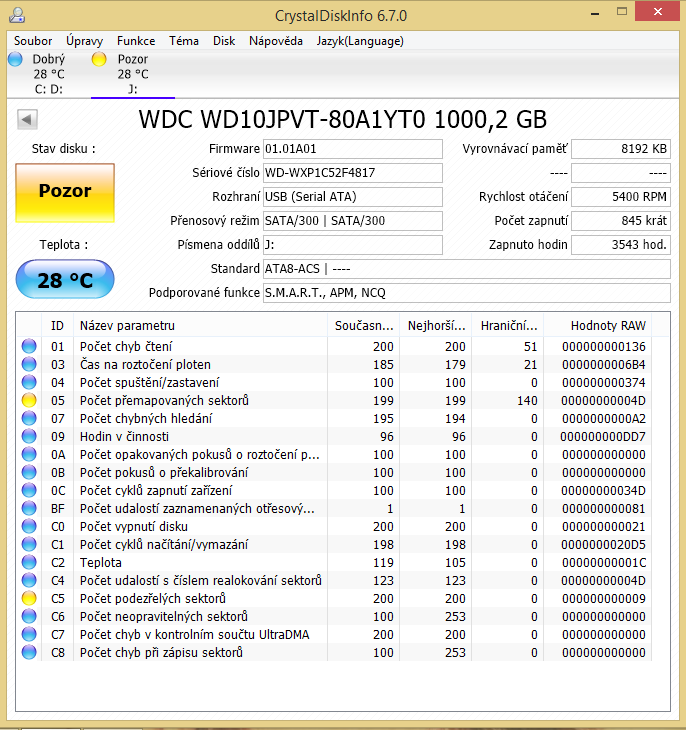The image size is (687, 730).
Task: Click the Hodnoty RAW column header
Action: pos(608,325)
